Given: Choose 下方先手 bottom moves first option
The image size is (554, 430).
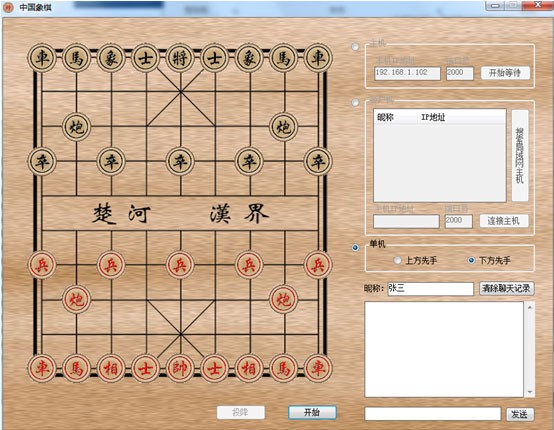Looking at the screenshot, I should click(489, 260).
